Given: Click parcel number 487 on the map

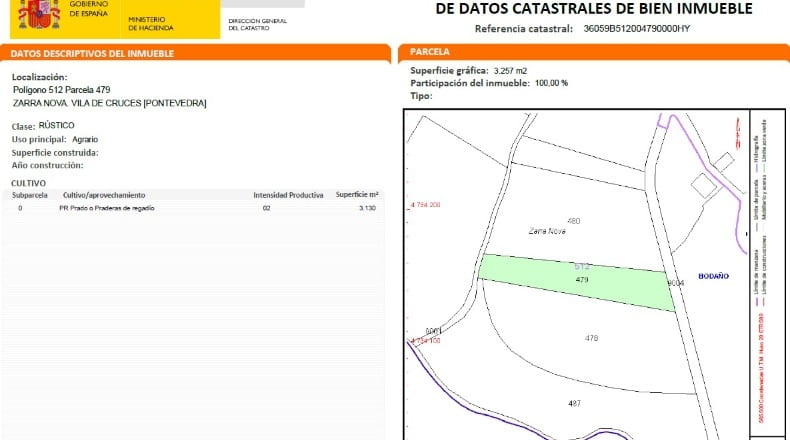Looking at the screenshot, I should pyautogui.click(x=574, y=404).
